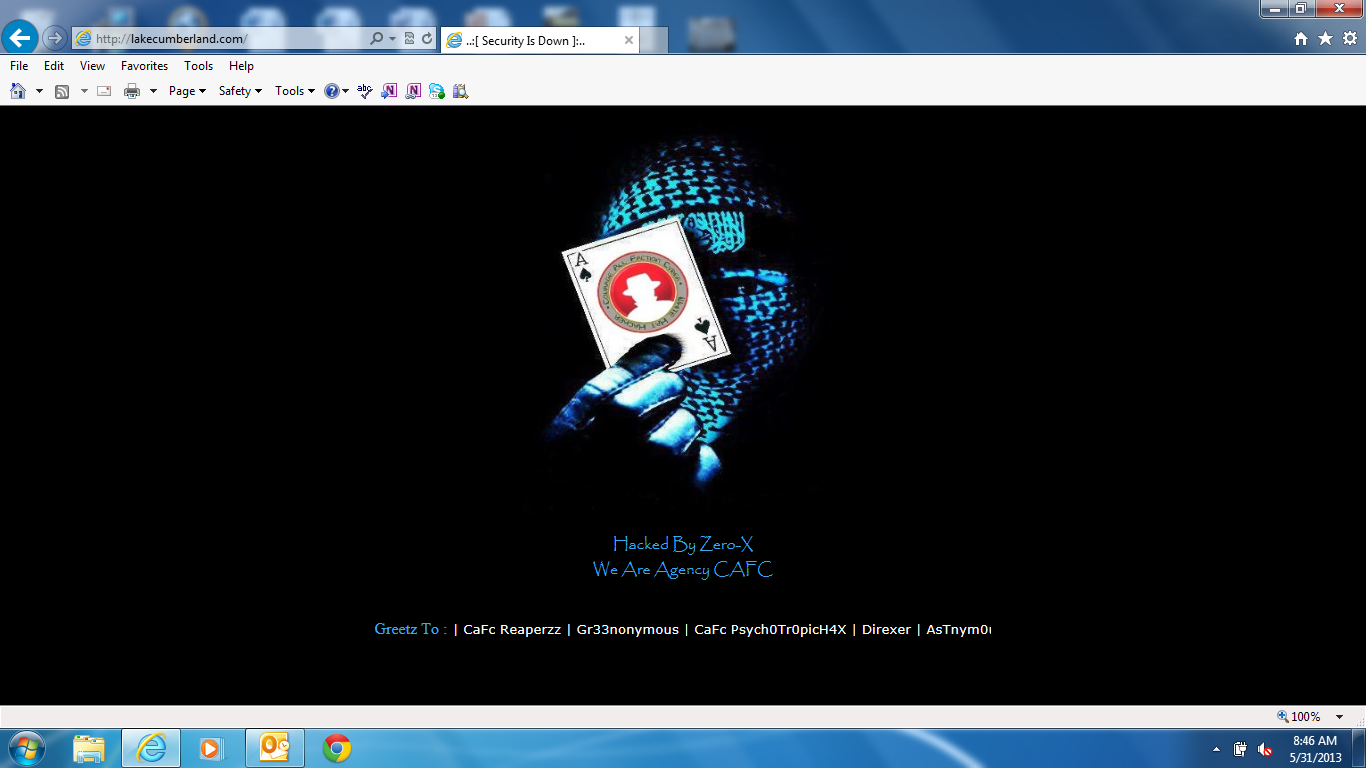
Task: Click the OneNote Linked Notes icon
Action: point(413,91)
